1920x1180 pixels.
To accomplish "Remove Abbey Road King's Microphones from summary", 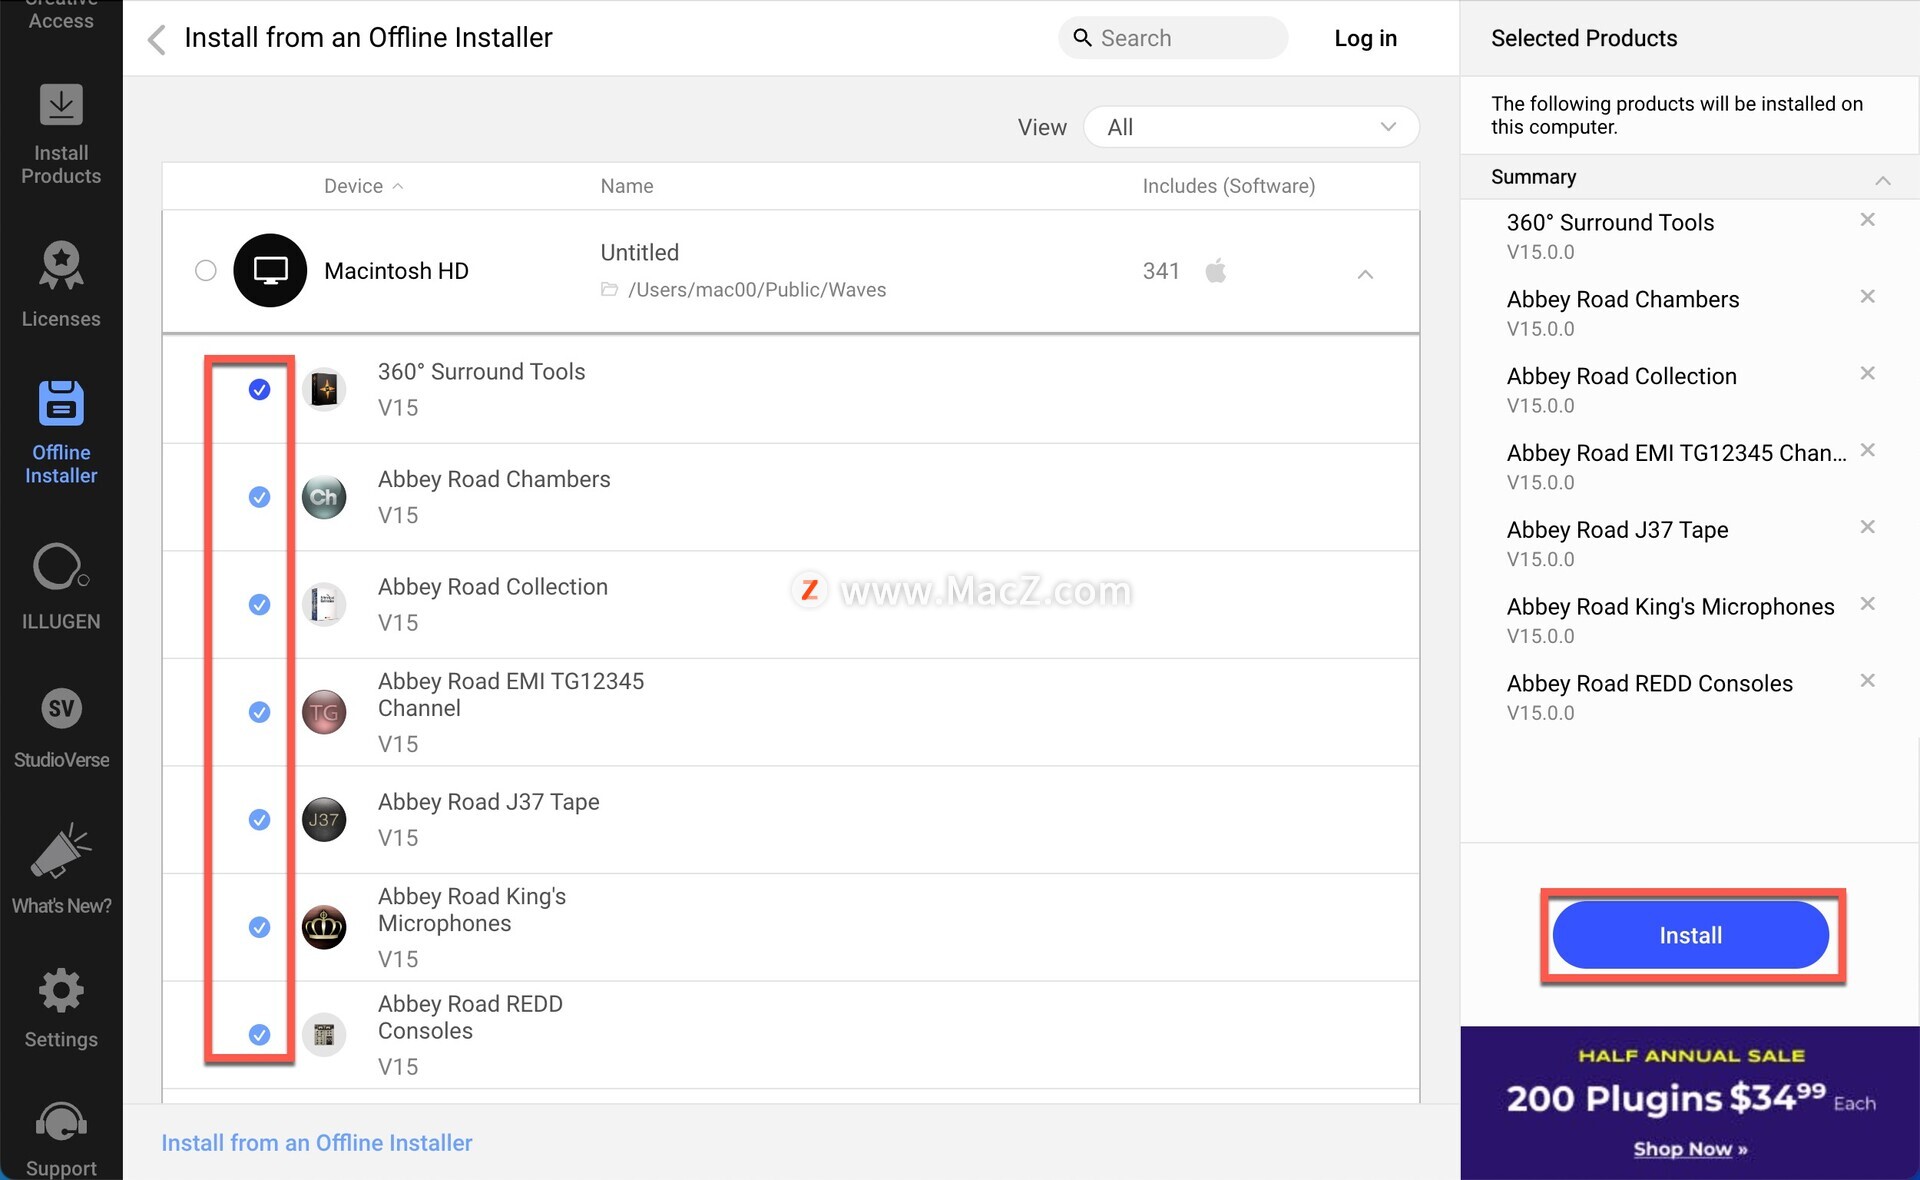I will coord(1867,604).
